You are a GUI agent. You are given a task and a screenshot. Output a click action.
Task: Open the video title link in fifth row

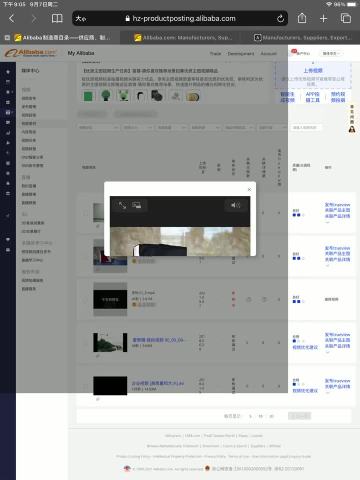pyautogui.click(x=157, y=383)
